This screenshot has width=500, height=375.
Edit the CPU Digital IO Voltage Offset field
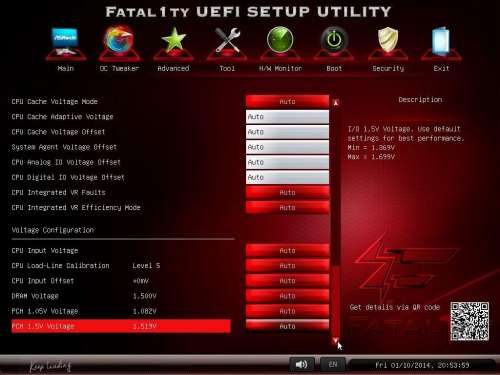click(x=287, y=177)
